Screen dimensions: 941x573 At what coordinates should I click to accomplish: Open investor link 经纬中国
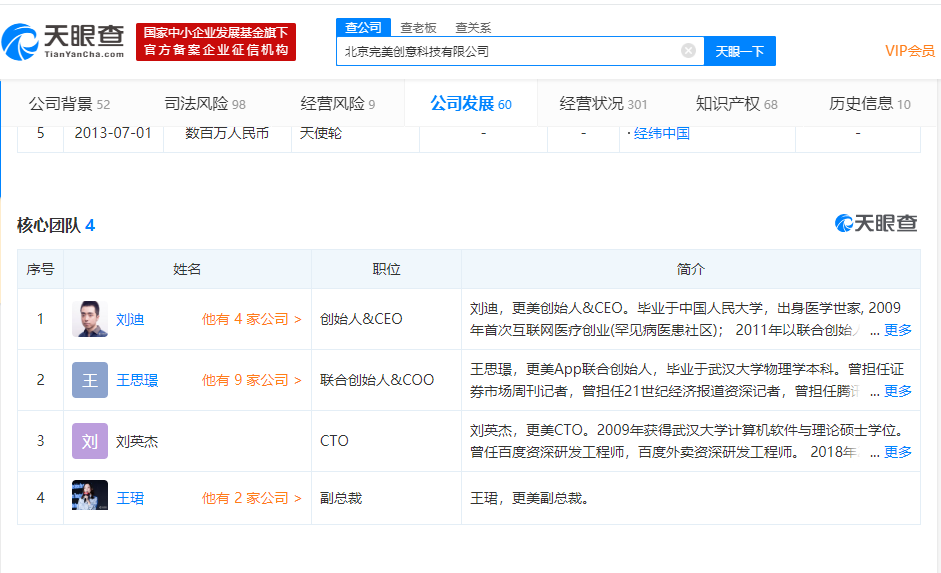click(x=661, y=133)
